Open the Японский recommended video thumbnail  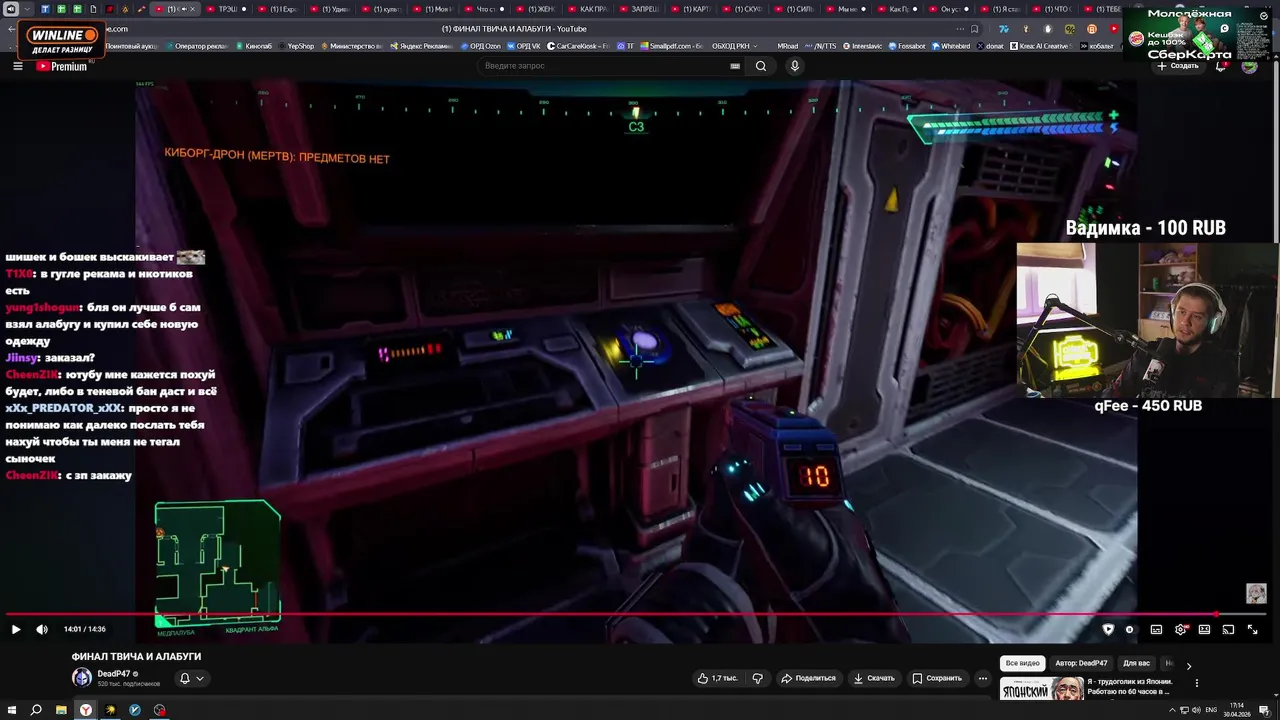pos(1041,689)
